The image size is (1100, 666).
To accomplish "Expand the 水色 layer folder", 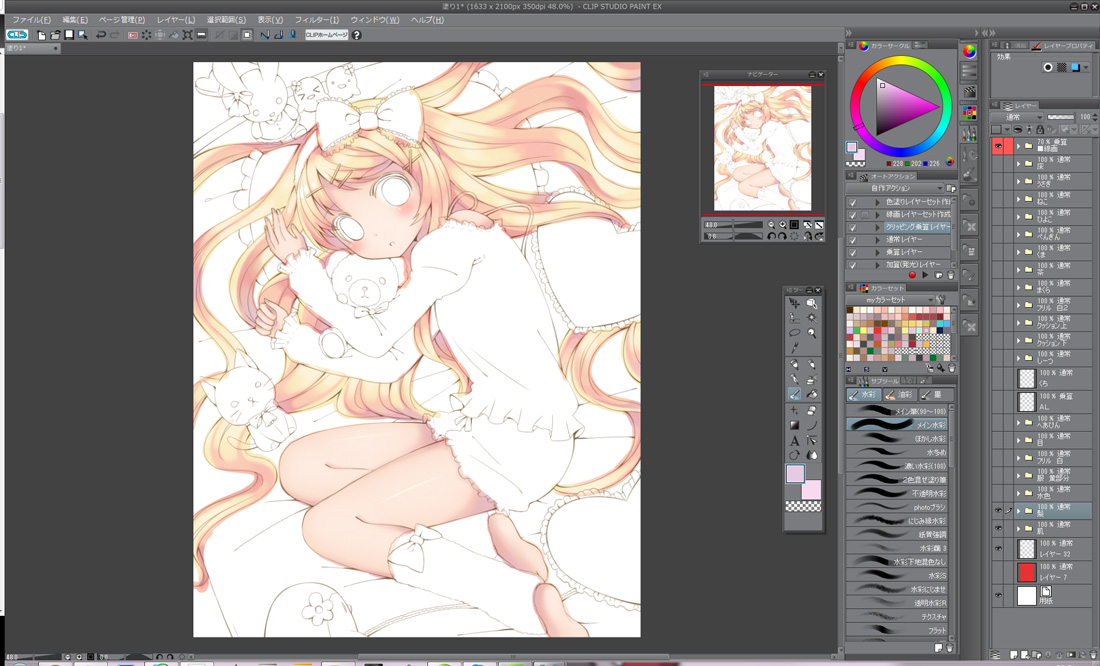I will 1019,493.
